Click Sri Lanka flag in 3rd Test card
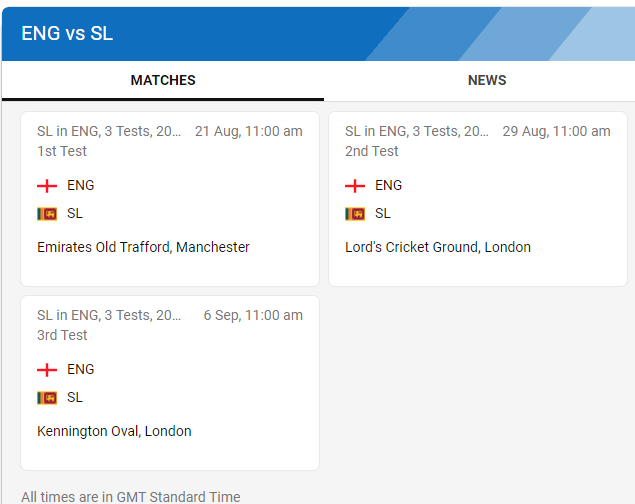635x504 pixels. [47, 398]
